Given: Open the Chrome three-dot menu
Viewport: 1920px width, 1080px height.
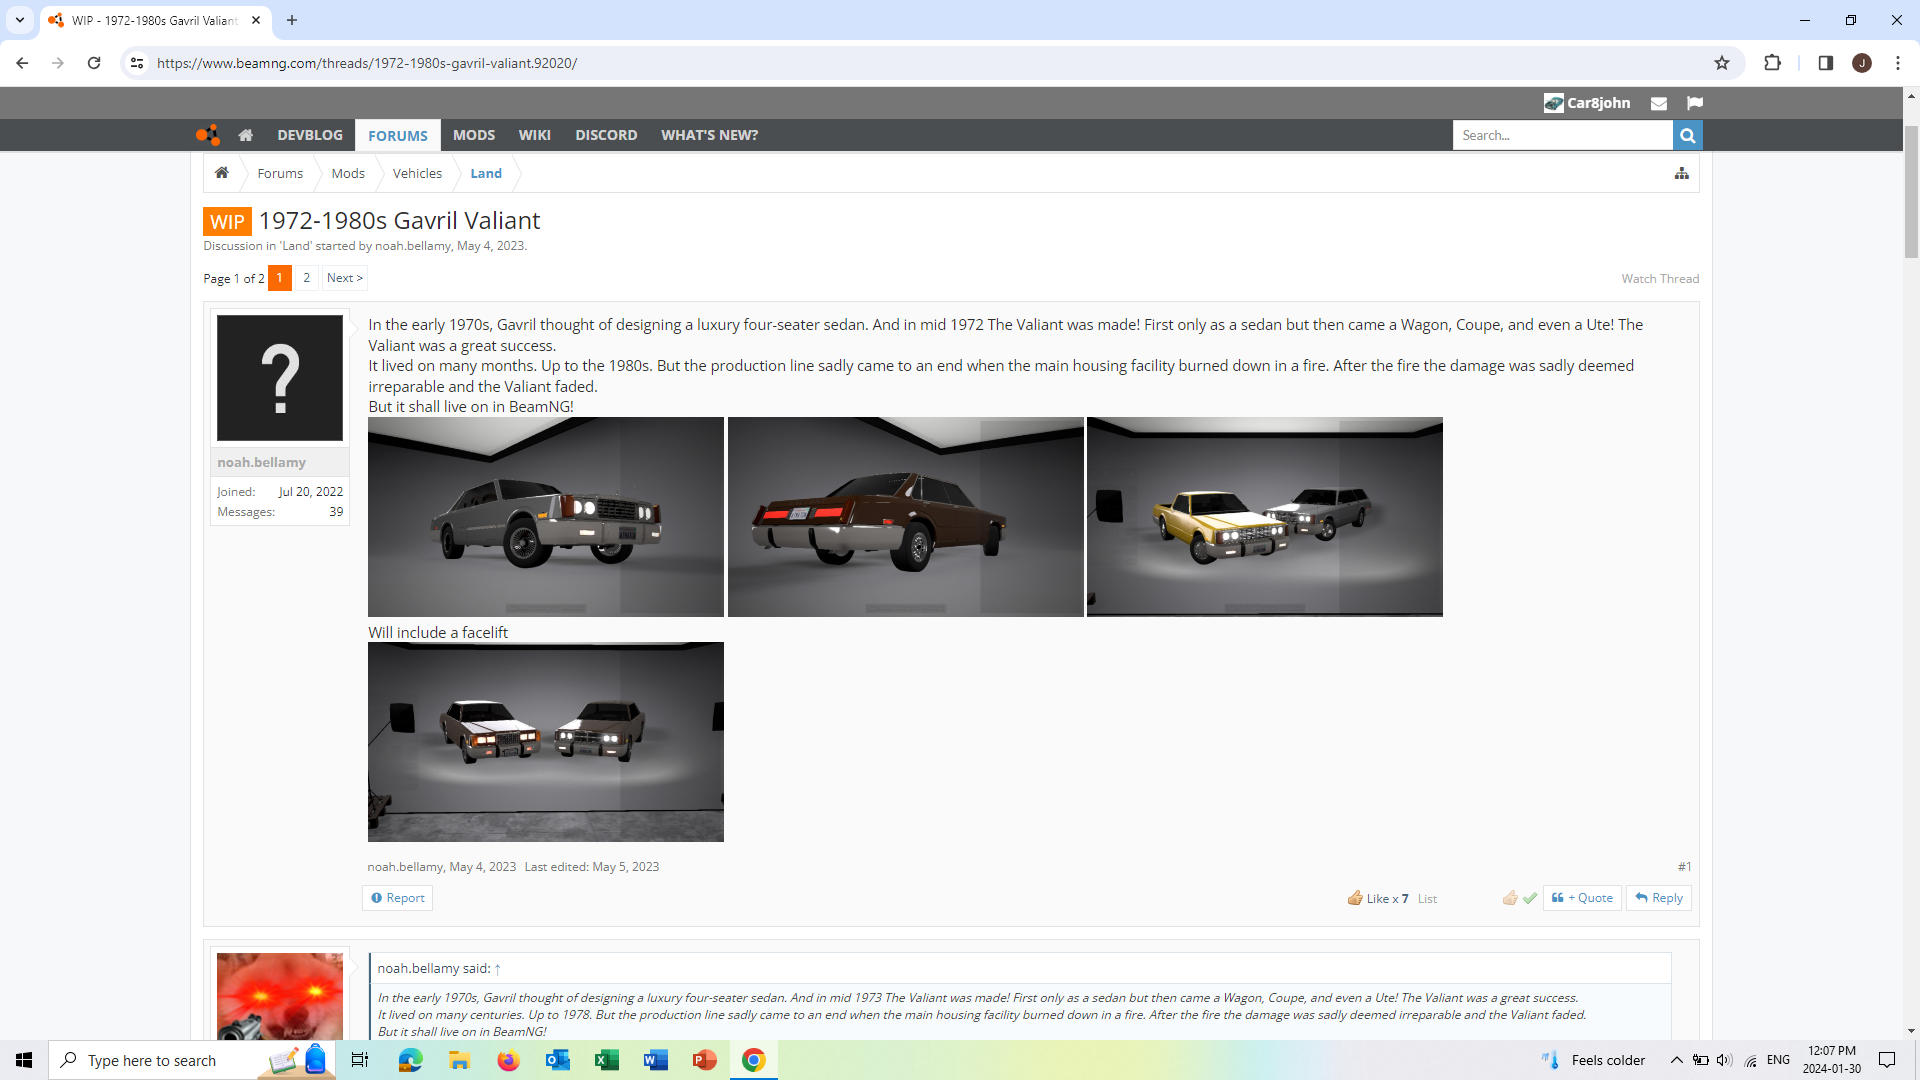Looking at the screenshot, I should pyautogui.click(x=1898, y=63).
